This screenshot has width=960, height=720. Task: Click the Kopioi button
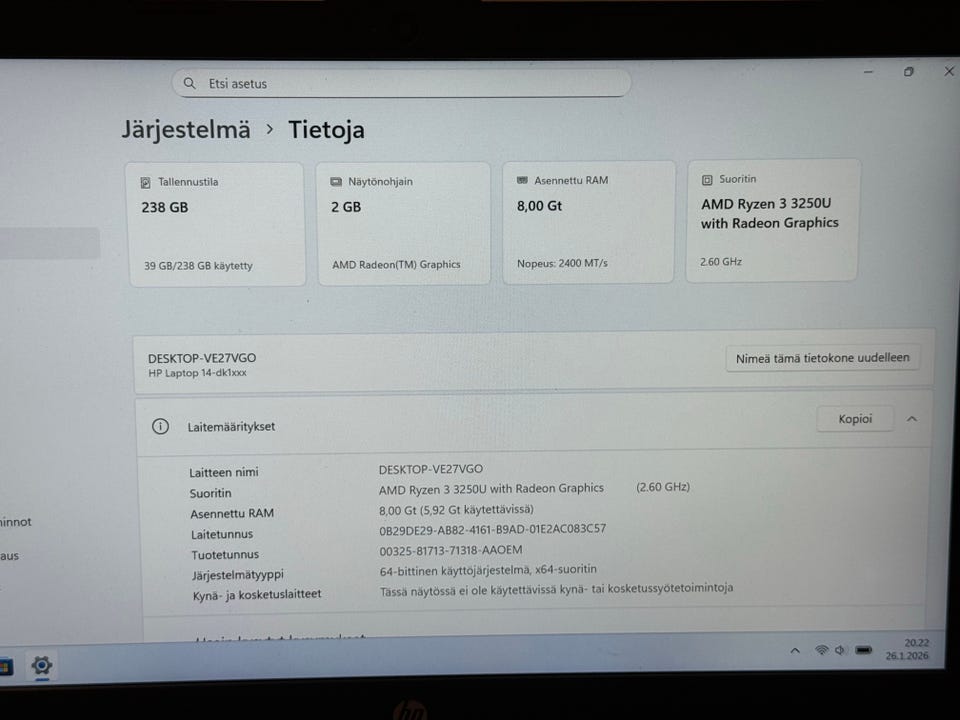(855, 419)
